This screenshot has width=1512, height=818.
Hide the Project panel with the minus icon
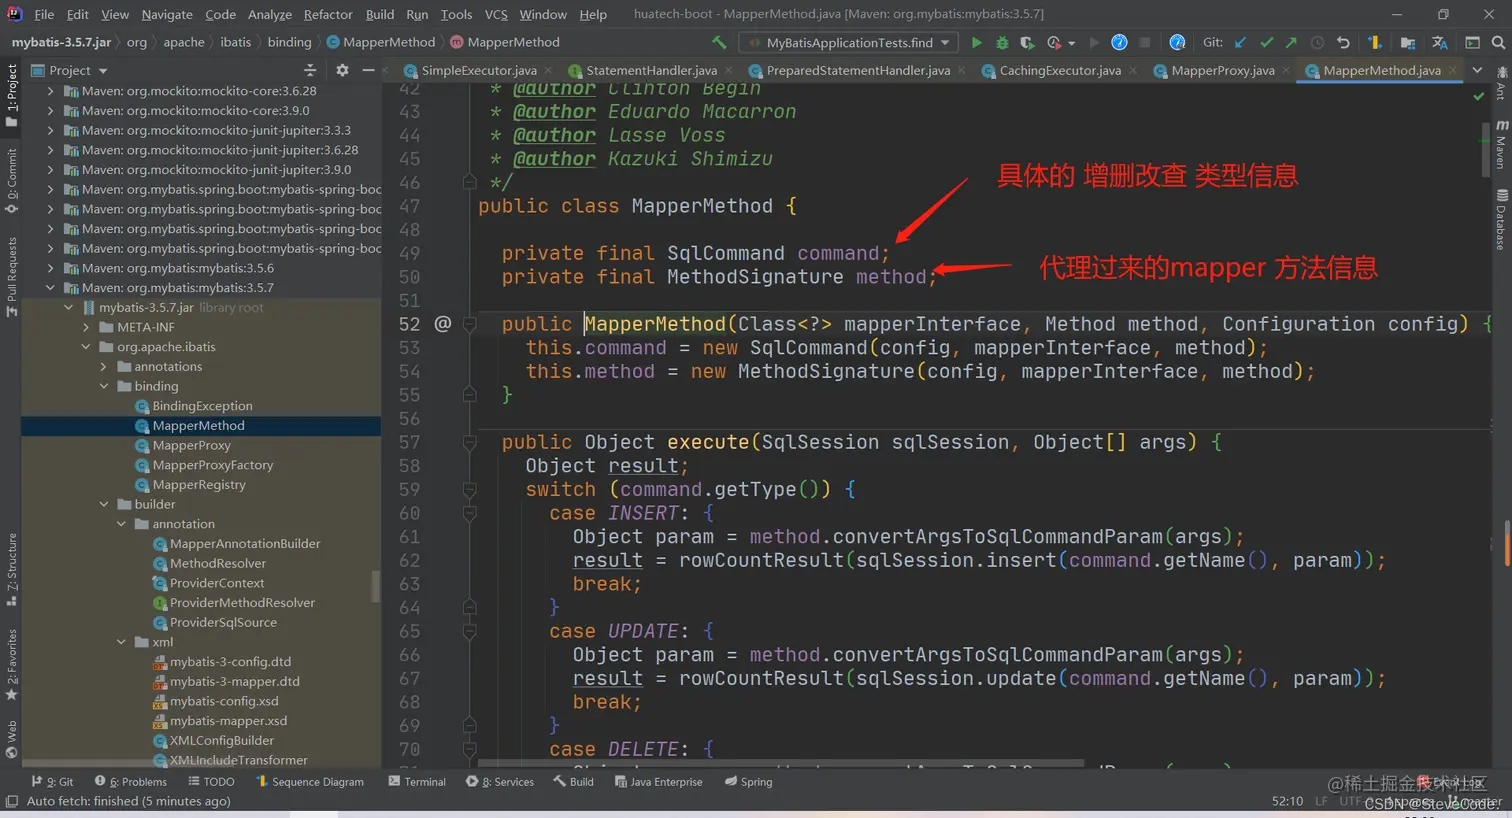pyautogui.click(x=368, y=70)
